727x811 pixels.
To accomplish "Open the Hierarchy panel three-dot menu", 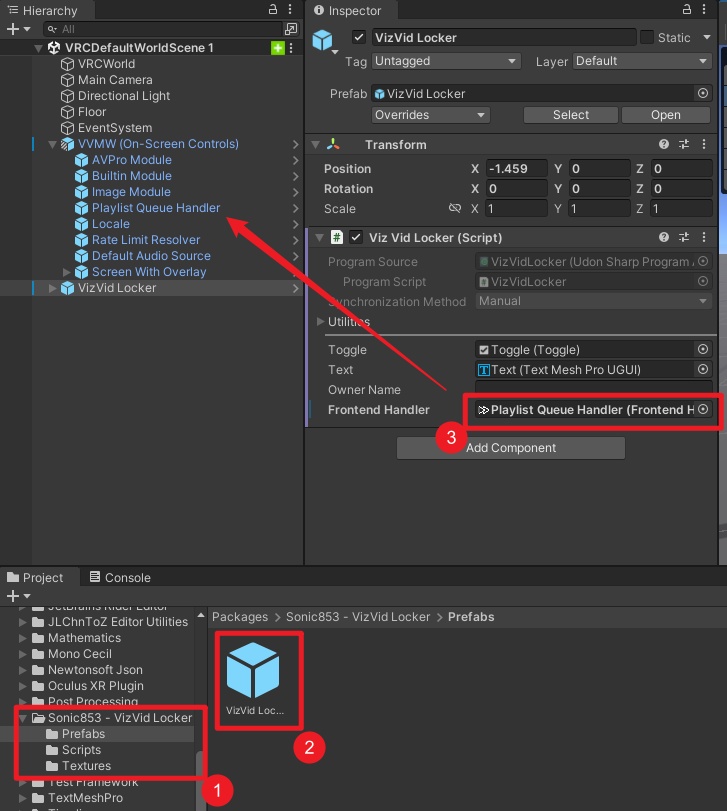I will pyautogui.click(x=290, y=9).
